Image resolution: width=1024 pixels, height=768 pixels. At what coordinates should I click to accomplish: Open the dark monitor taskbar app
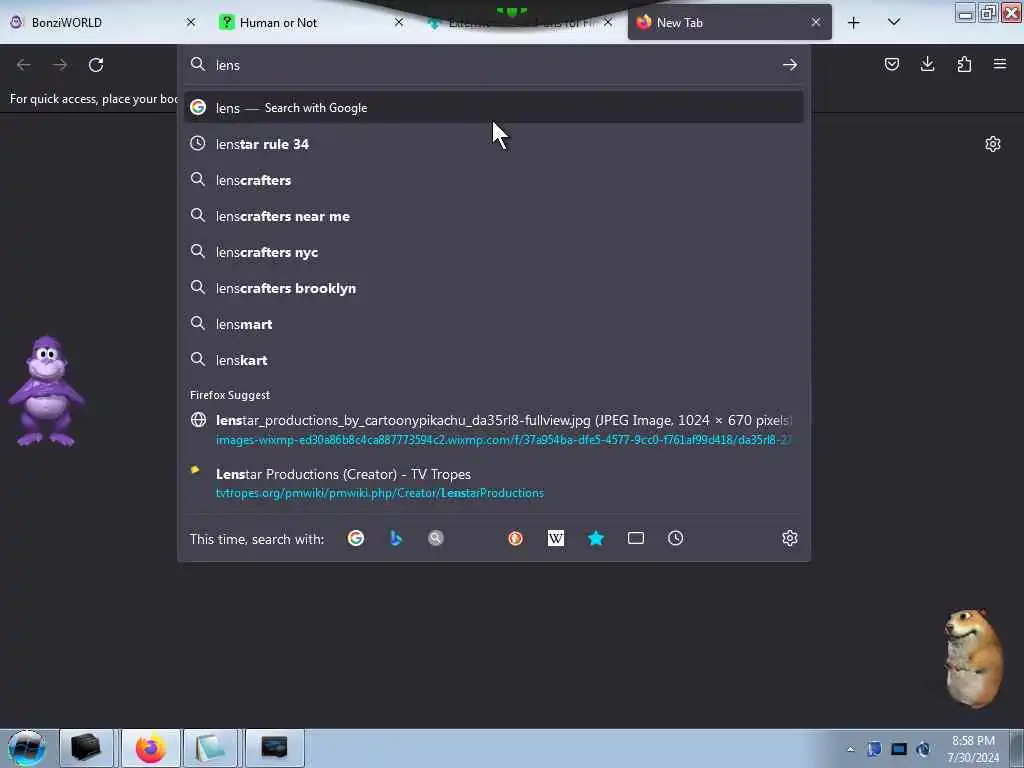[274, 748]
